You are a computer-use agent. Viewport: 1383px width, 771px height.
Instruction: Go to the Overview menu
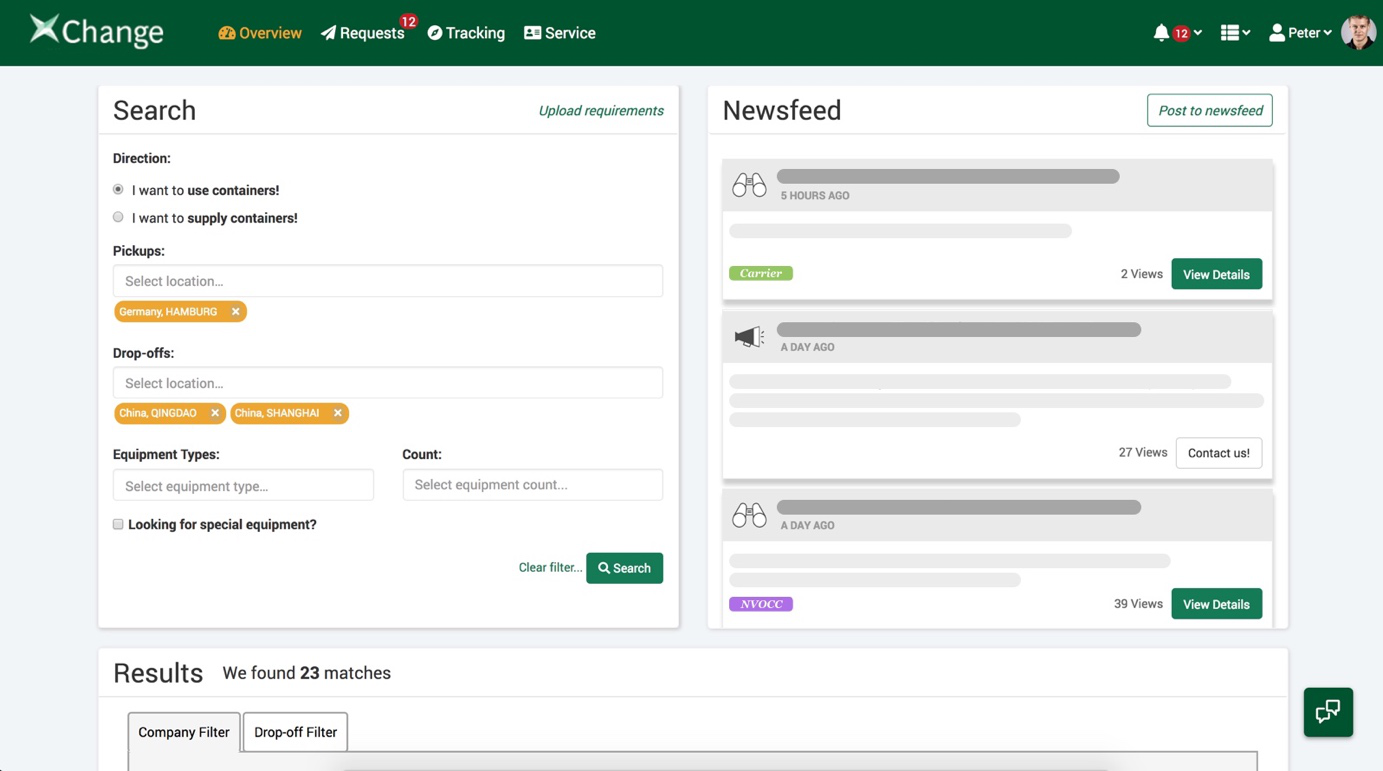(260, 33)
